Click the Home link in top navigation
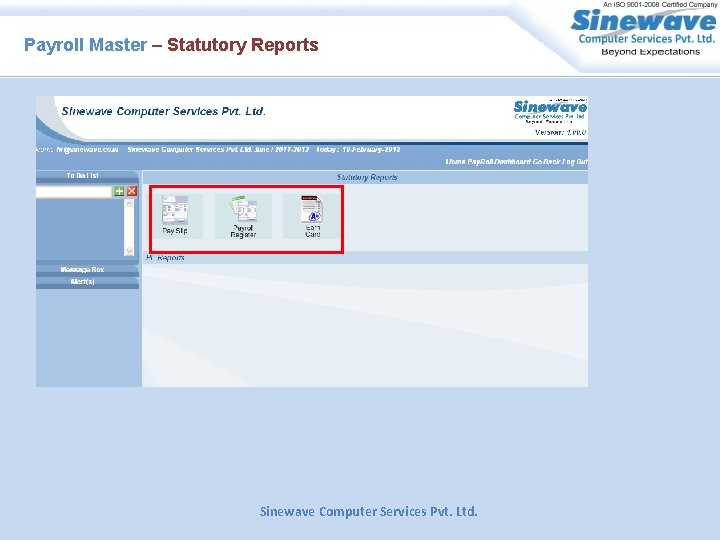The height and width of the screenshot is (540, 720). click(456, 162)
